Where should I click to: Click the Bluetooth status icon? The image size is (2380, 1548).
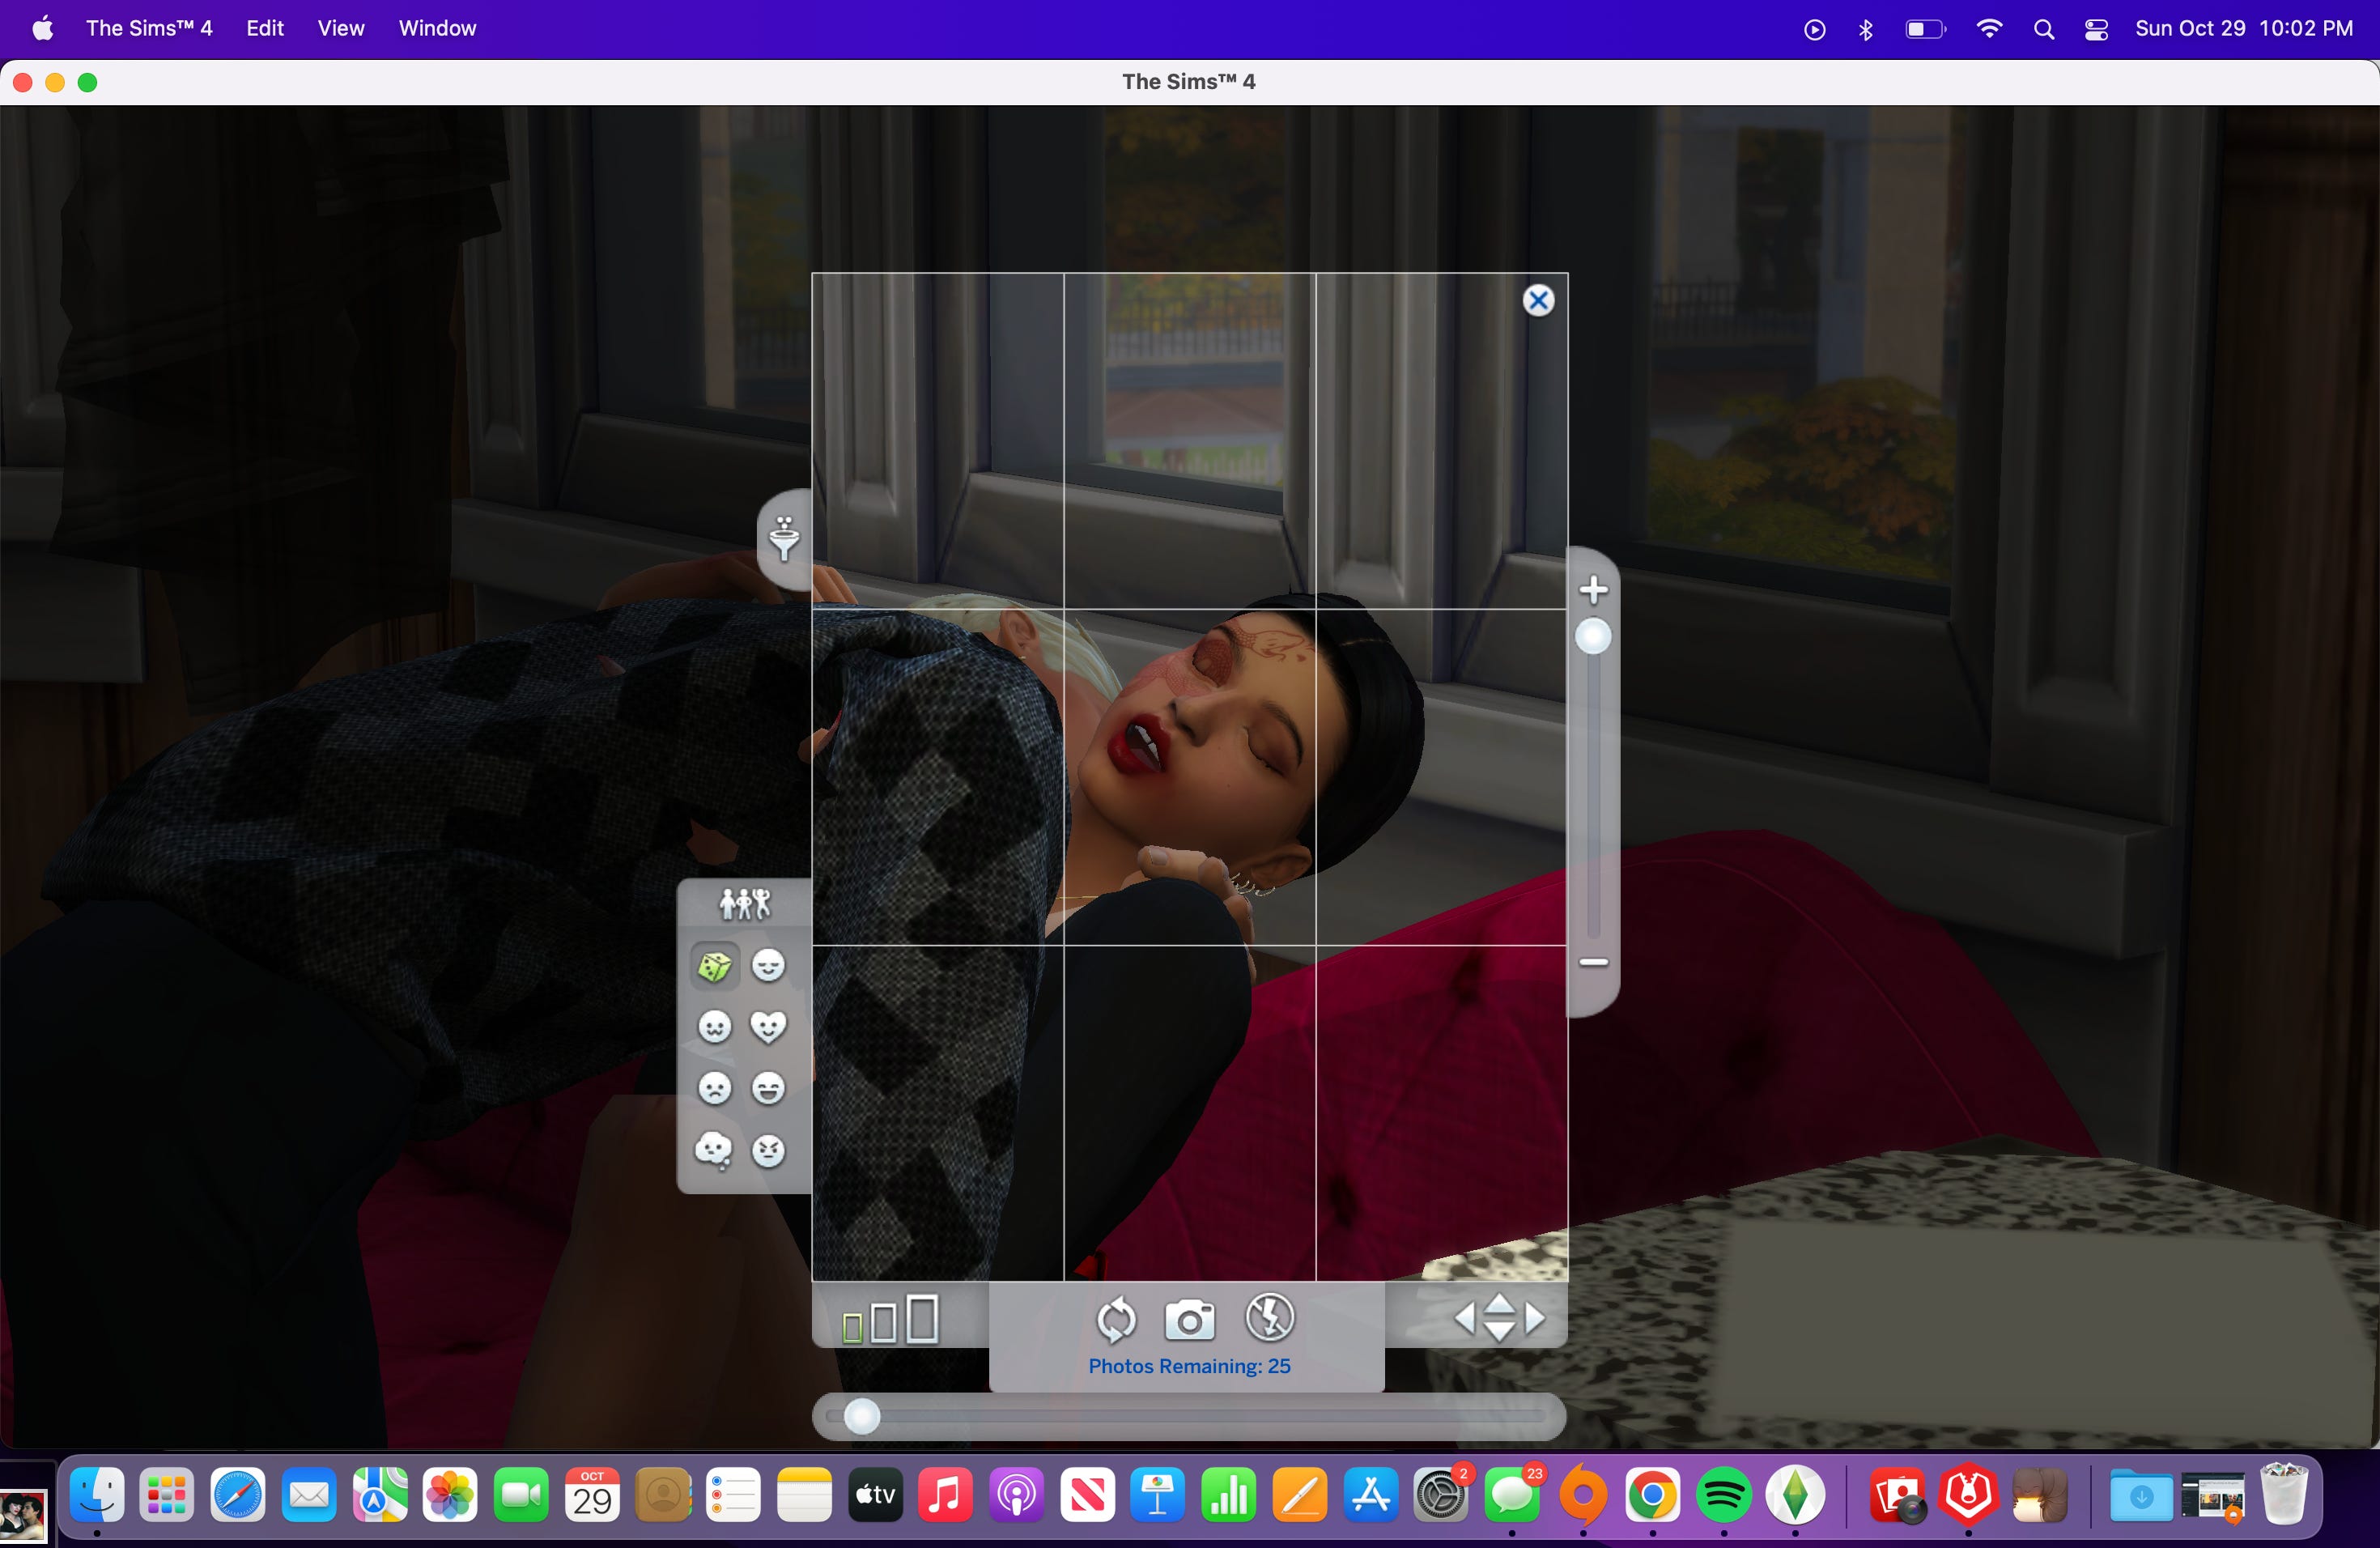pos(1865,29)
